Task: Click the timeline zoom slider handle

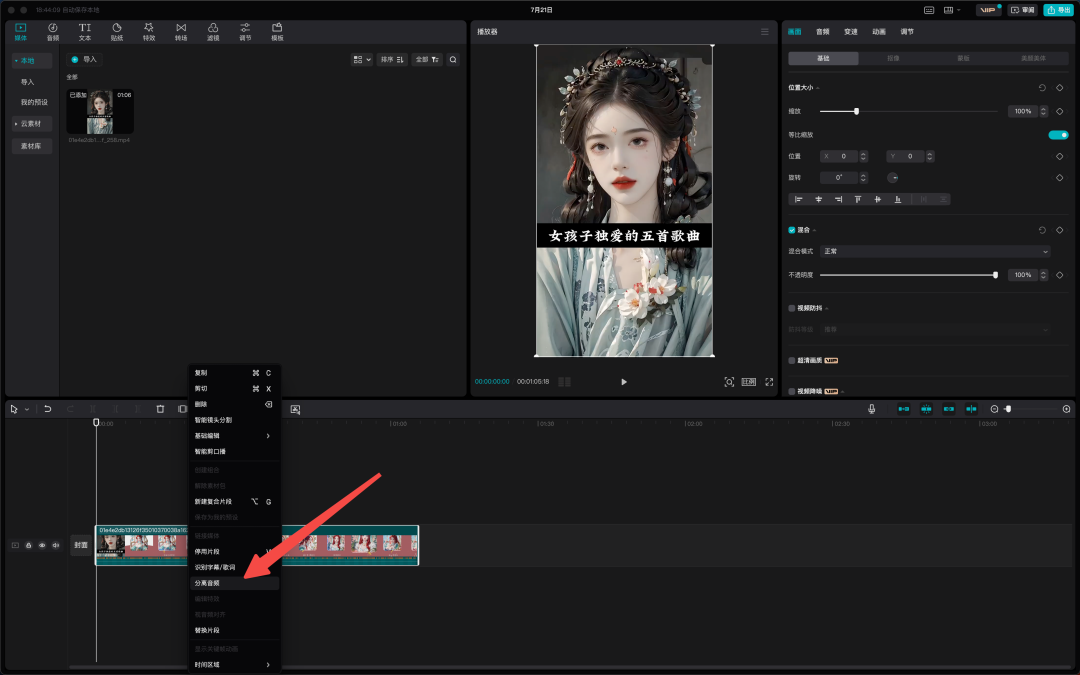Action: point(1008,409)
